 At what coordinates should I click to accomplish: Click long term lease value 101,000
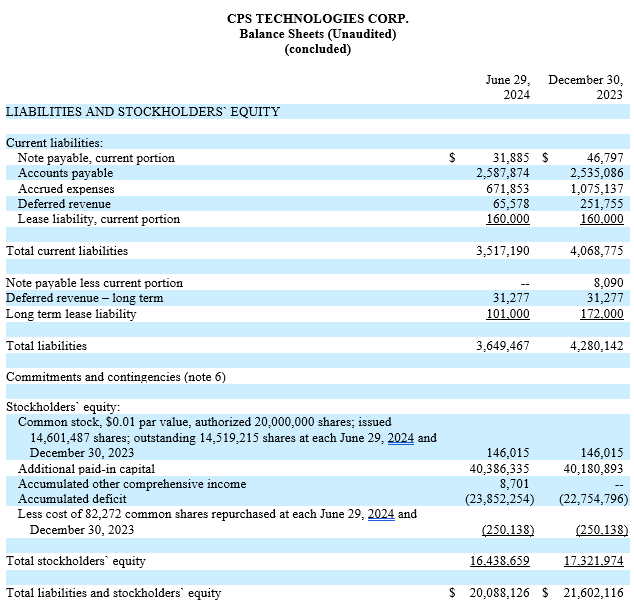click(x=507, y=314)
